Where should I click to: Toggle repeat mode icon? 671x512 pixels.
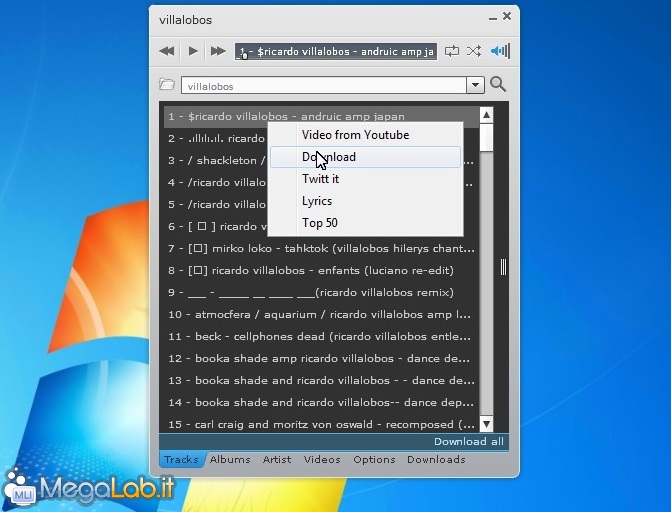(x=452, y=51)
